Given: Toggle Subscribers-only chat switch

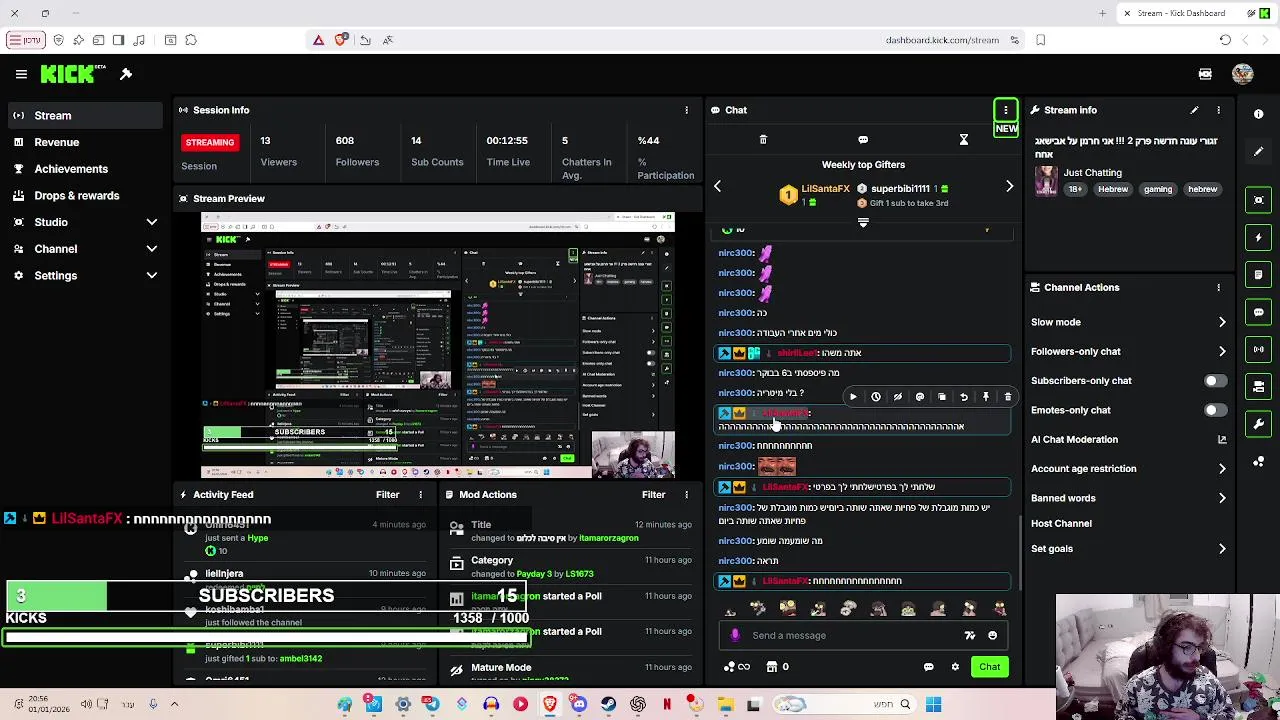Looking at the screenshot, I should click(1214, 381).
